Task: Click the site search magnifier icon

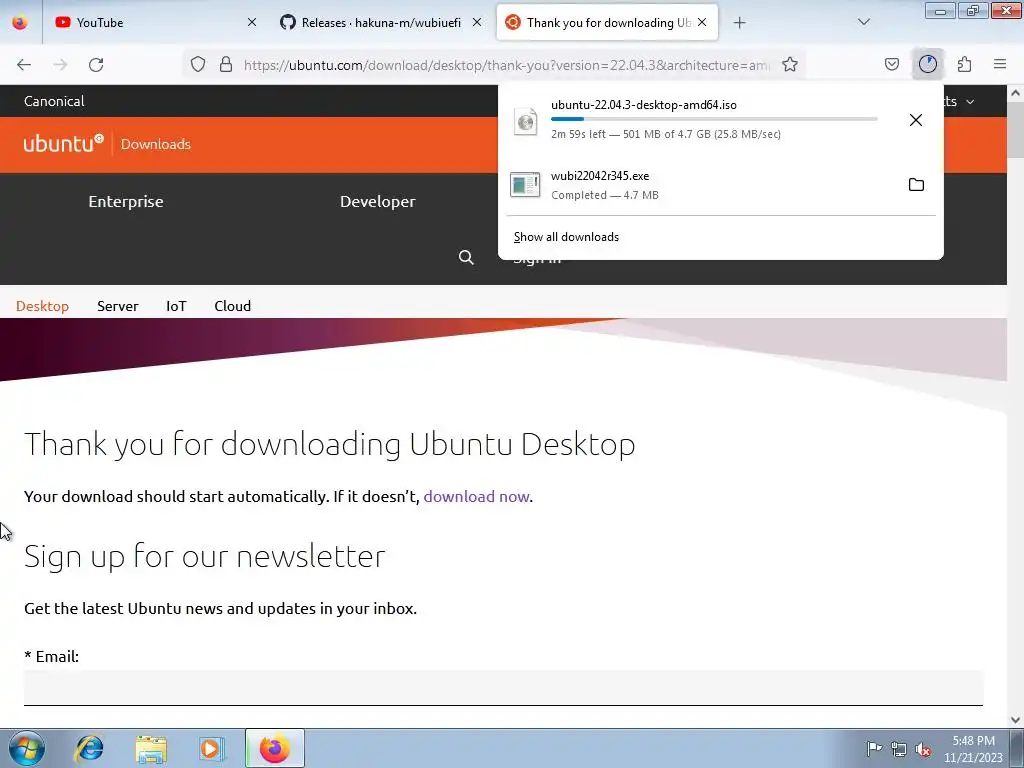Action: (466, 257)
